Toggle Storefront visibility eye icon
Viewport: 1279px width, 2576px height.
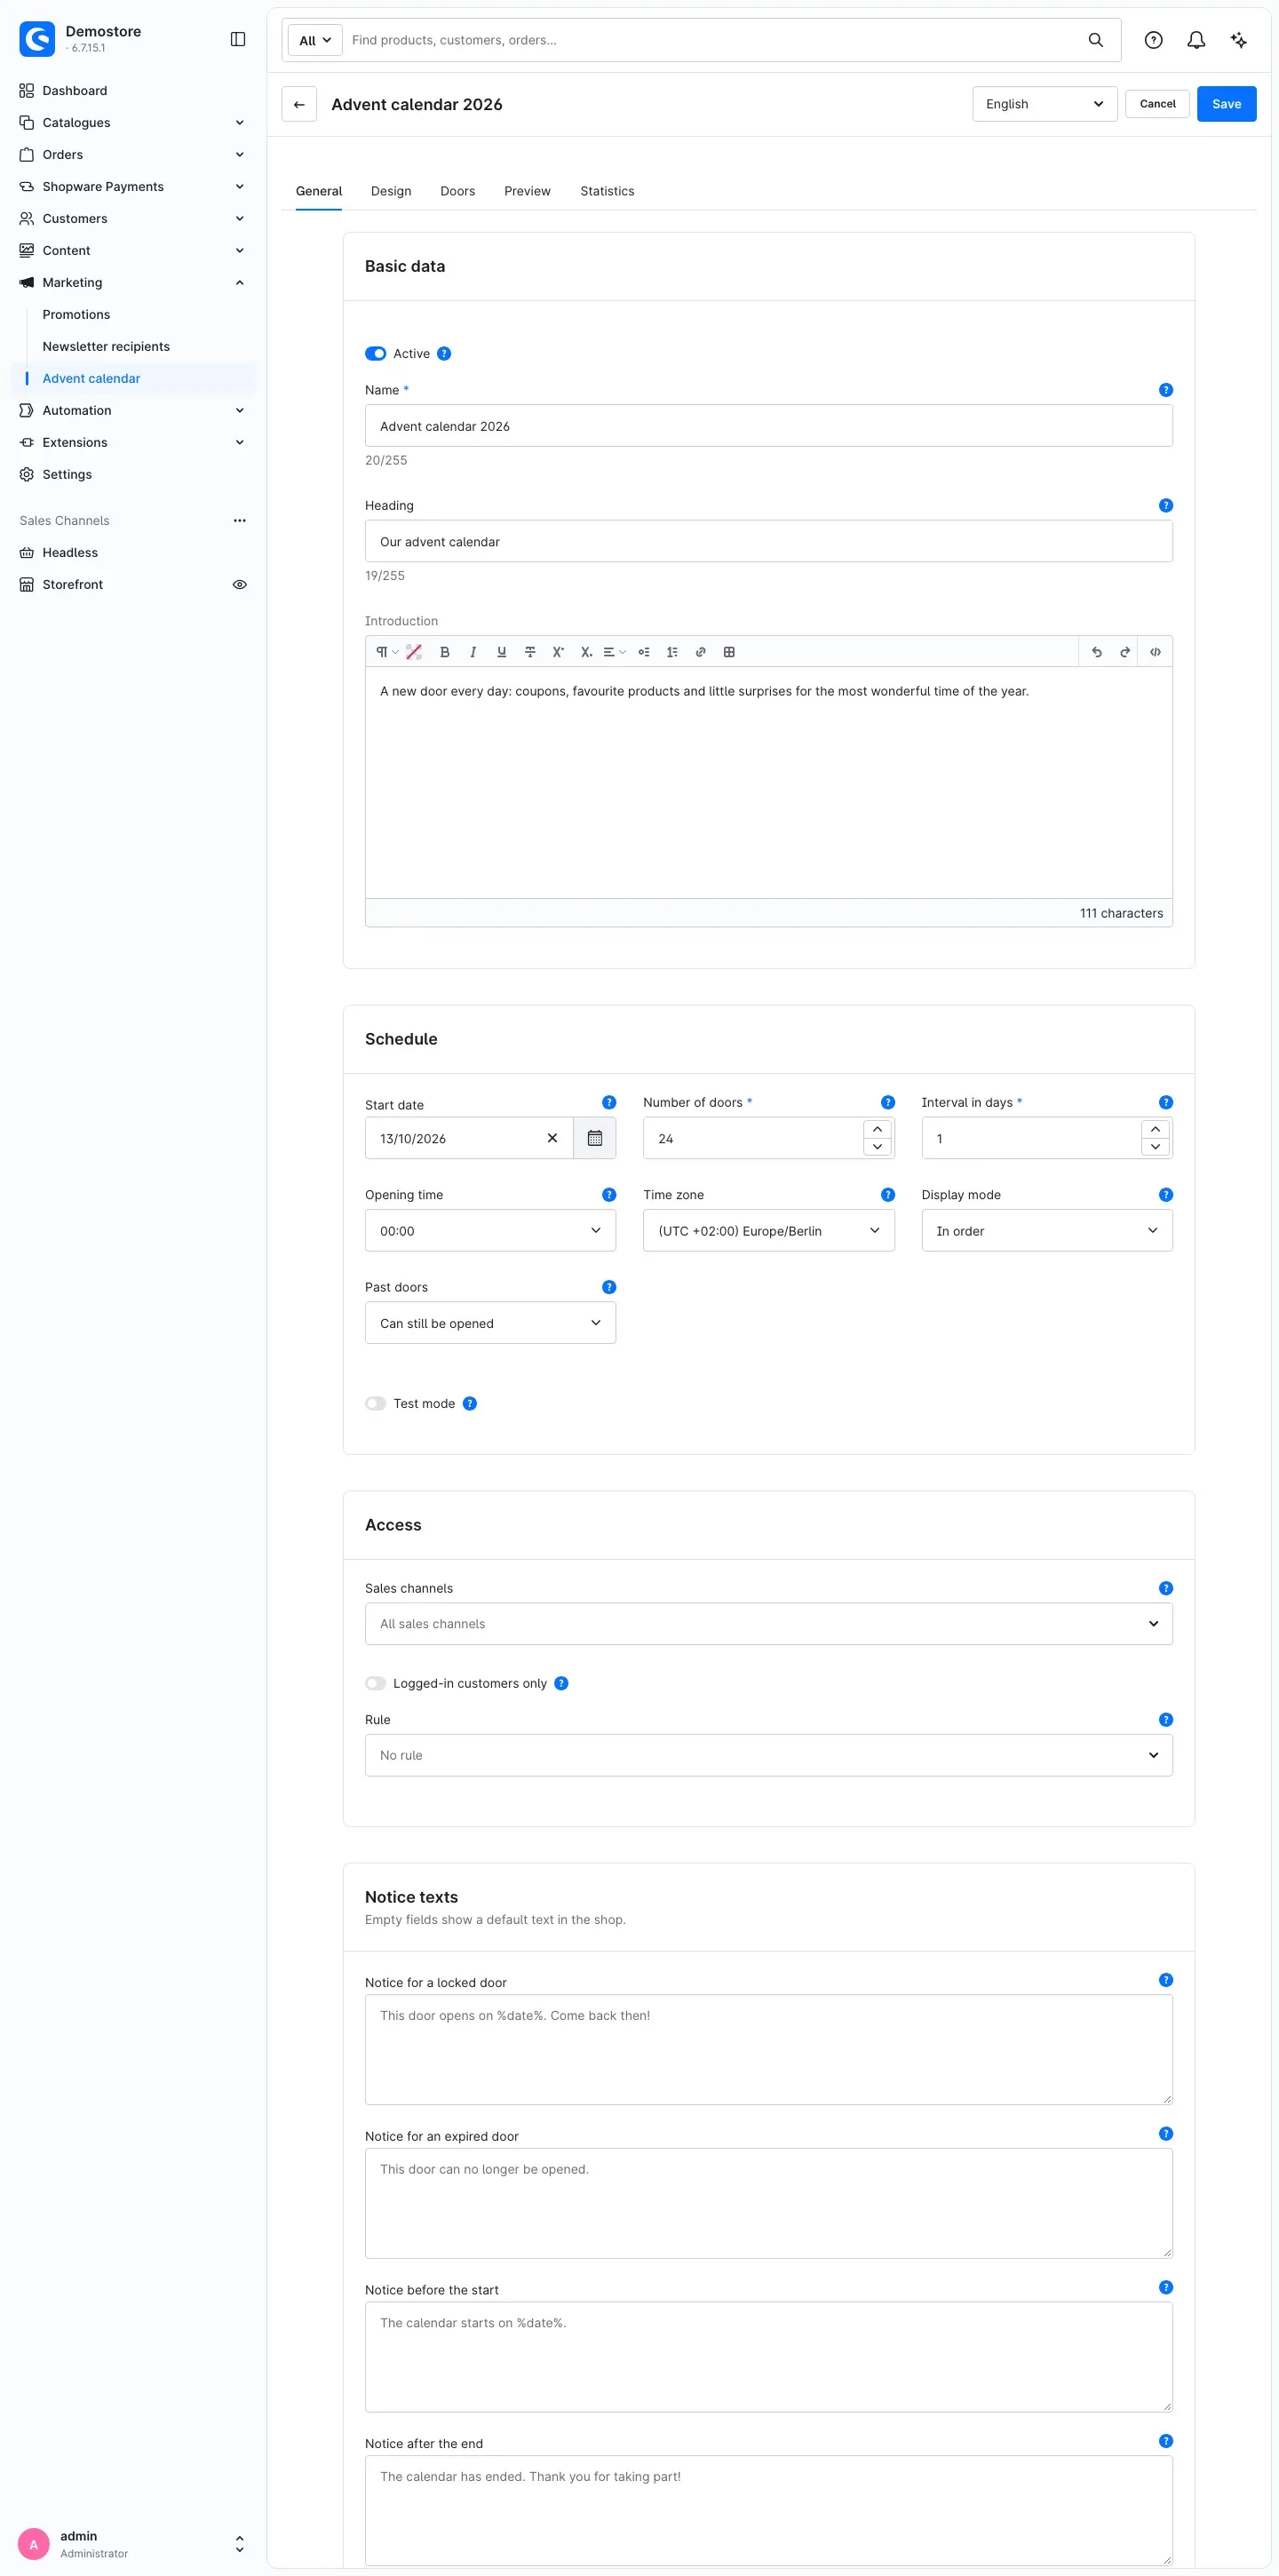point(240,585)
